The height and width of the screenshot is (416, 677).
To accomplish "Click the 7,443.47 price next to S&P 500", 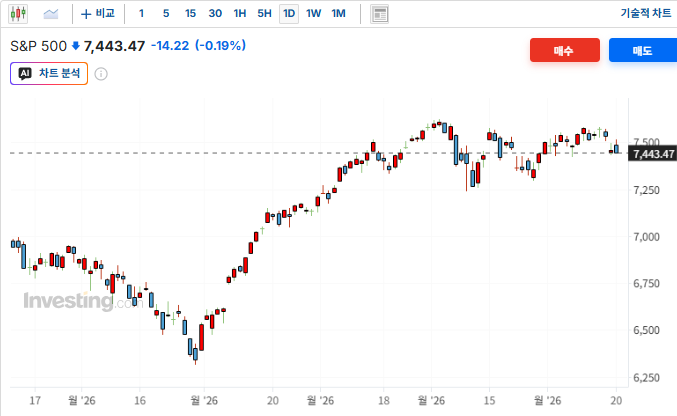I will pos(114,46).
